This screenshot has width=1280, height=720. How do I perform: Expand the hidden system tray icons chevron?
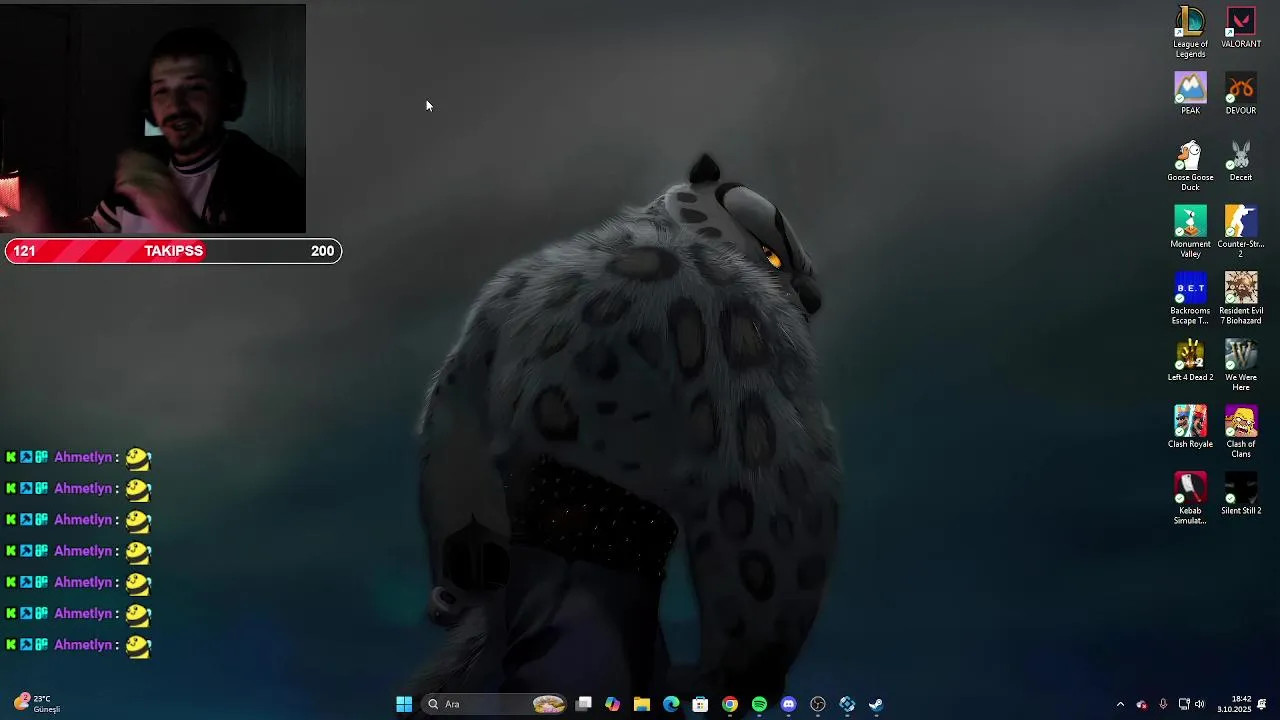pos(1120,704)
